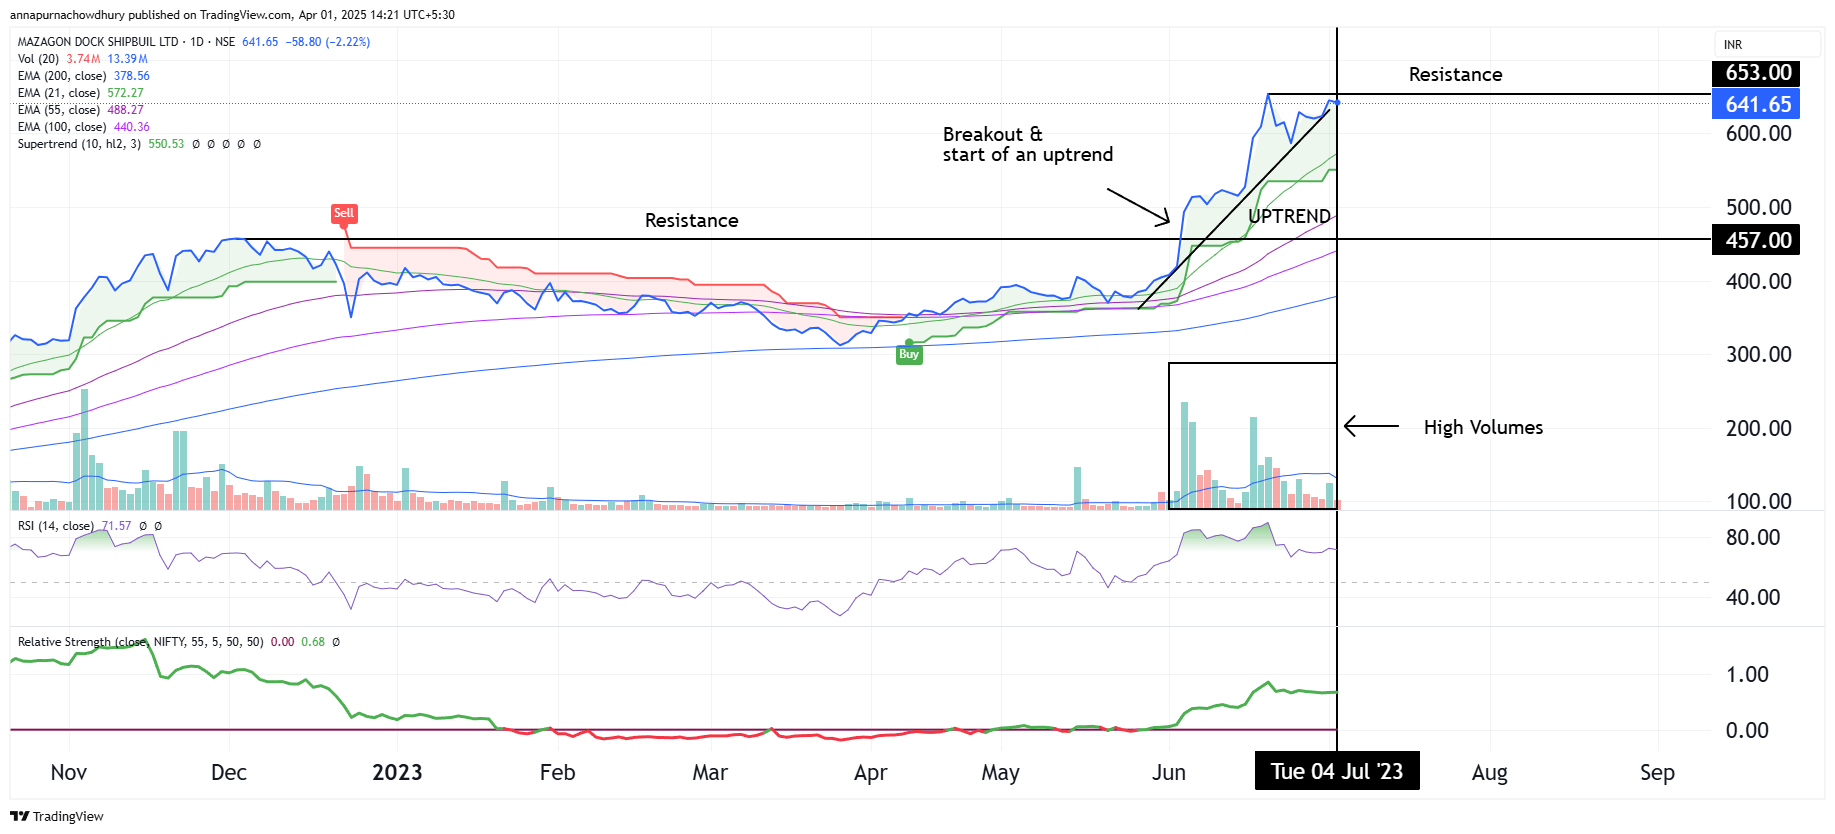Click the MAZAGON DOCK SHIPBUIL LTD symbol title

pyautogui.click(x=98, y=42)
